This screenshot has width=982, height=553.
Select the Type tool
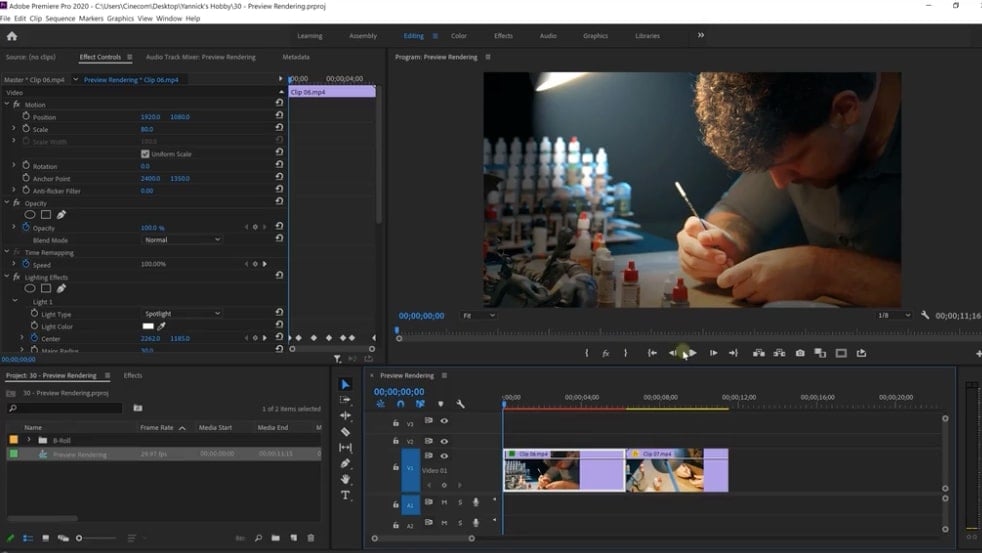click(x=345, y=495)
